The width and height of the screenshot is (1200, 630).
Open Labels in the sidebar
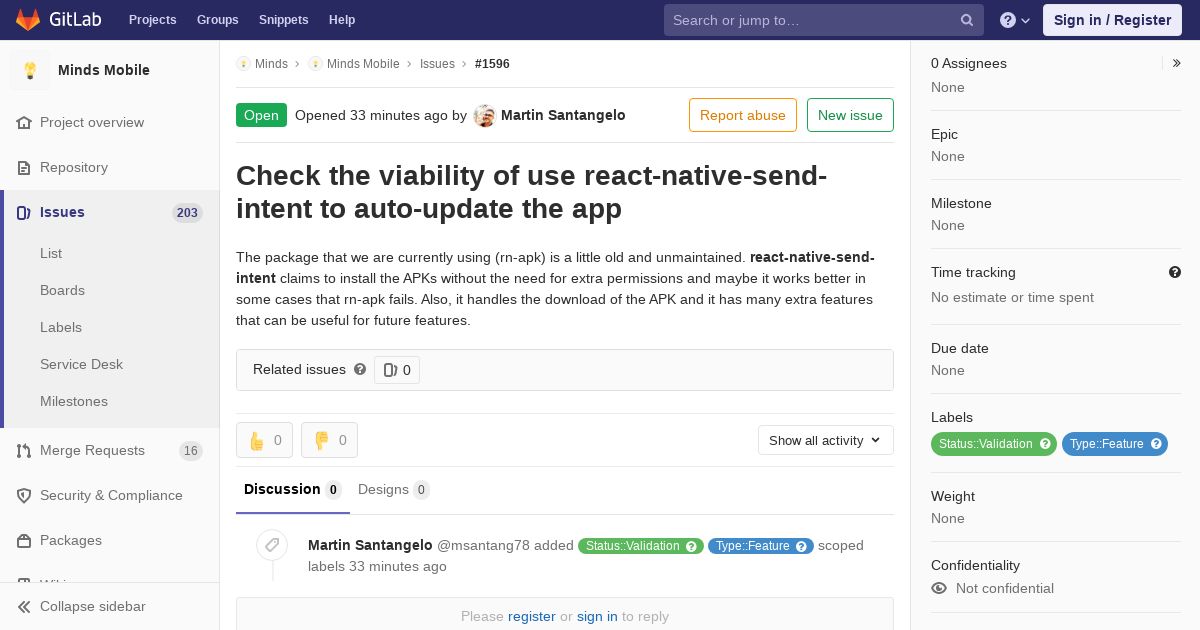point(61,327)
